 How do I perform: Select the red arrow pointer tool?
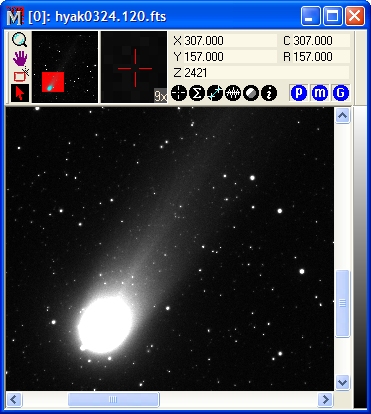pyautogui.click(x=20, y=93)
